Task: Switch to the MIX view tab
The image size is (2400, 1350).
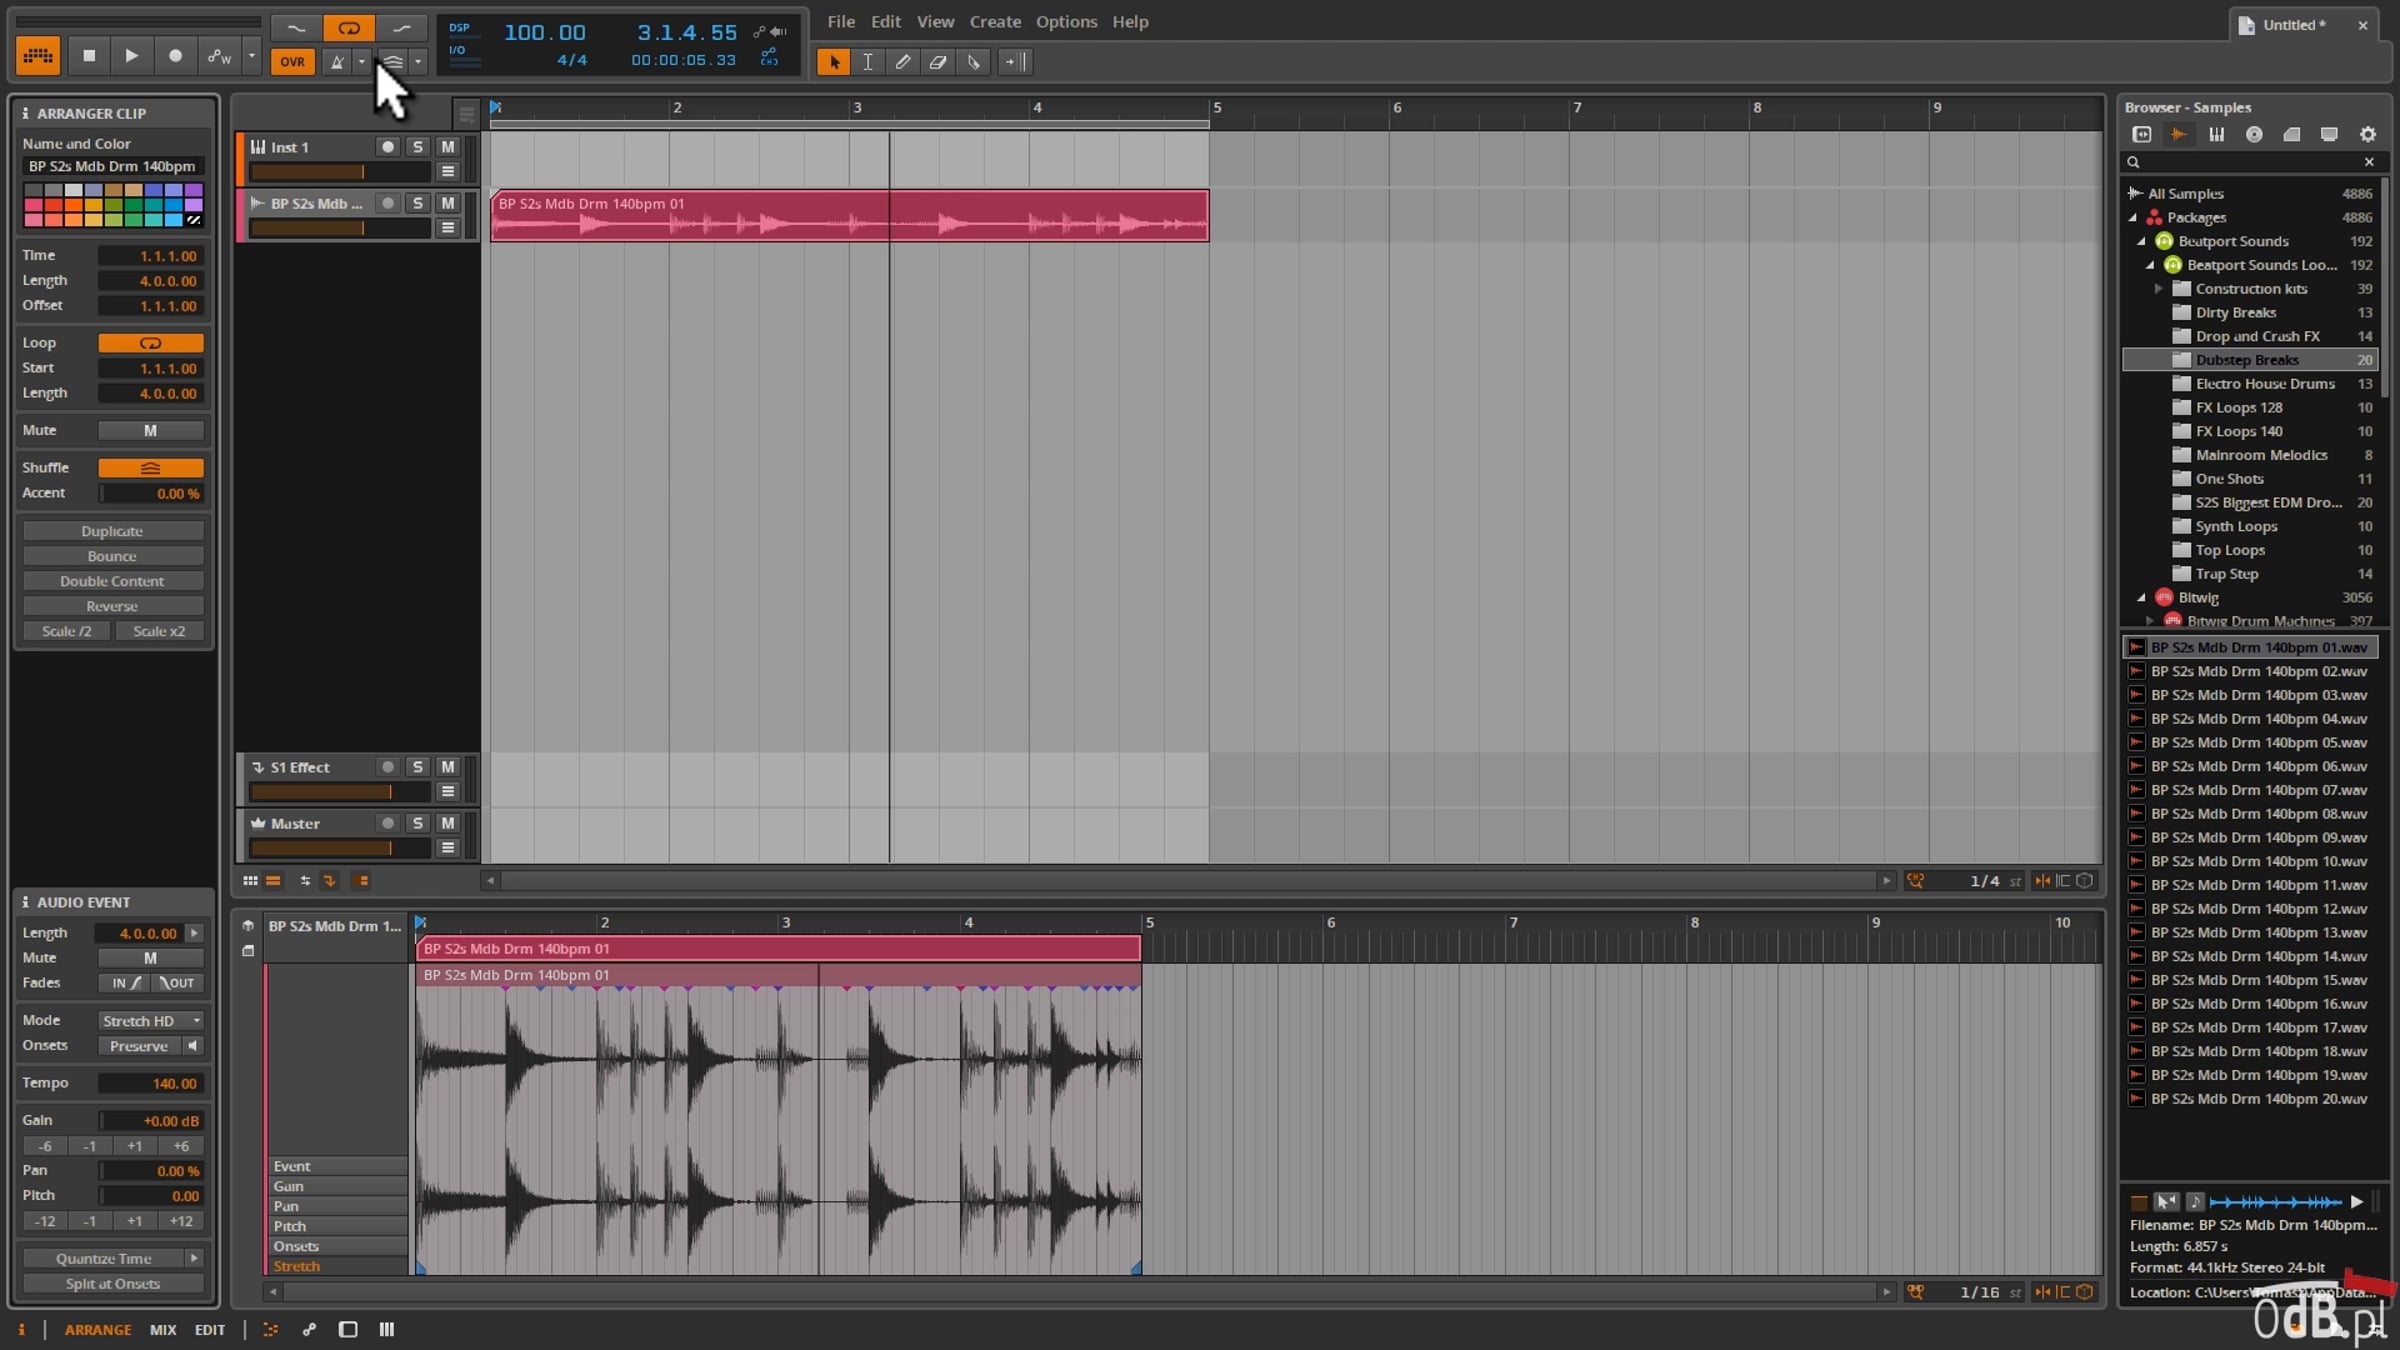Action: click(x=163, y=1330)
